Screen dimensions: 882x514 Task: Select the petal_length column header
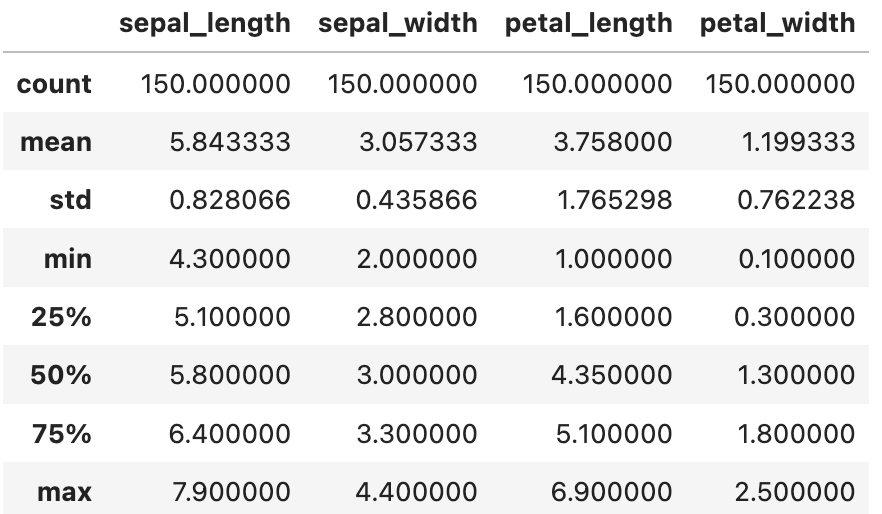(588, 24)
